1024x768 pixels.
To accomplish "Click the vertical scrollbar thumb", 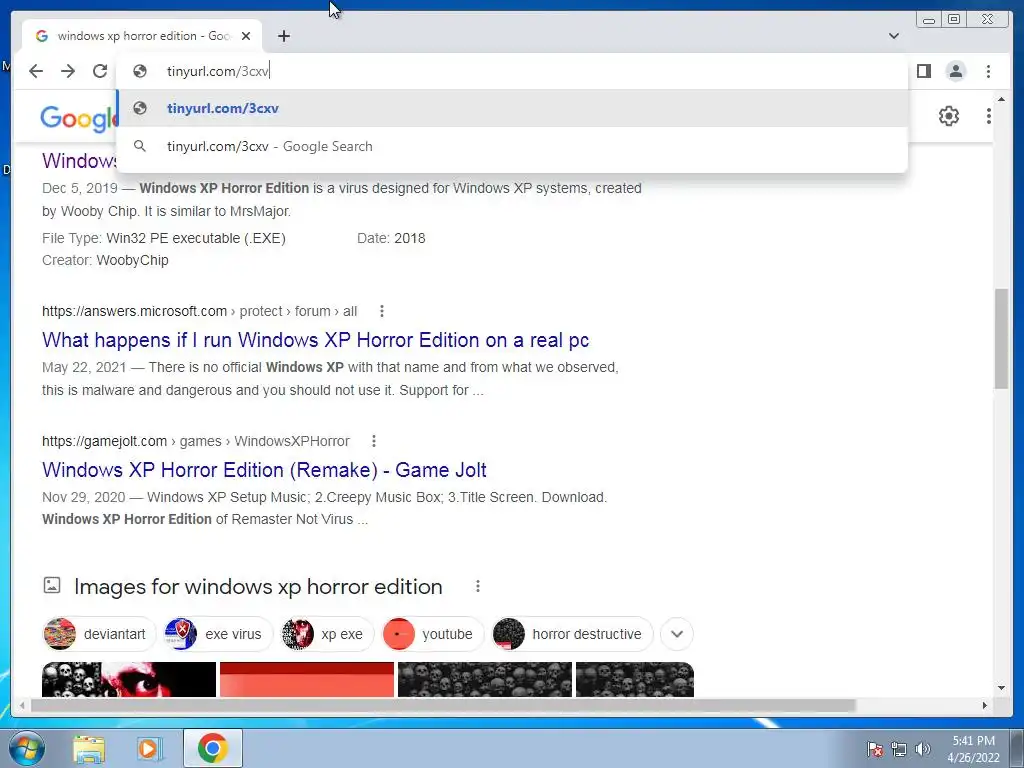I will coord(1001,338).
